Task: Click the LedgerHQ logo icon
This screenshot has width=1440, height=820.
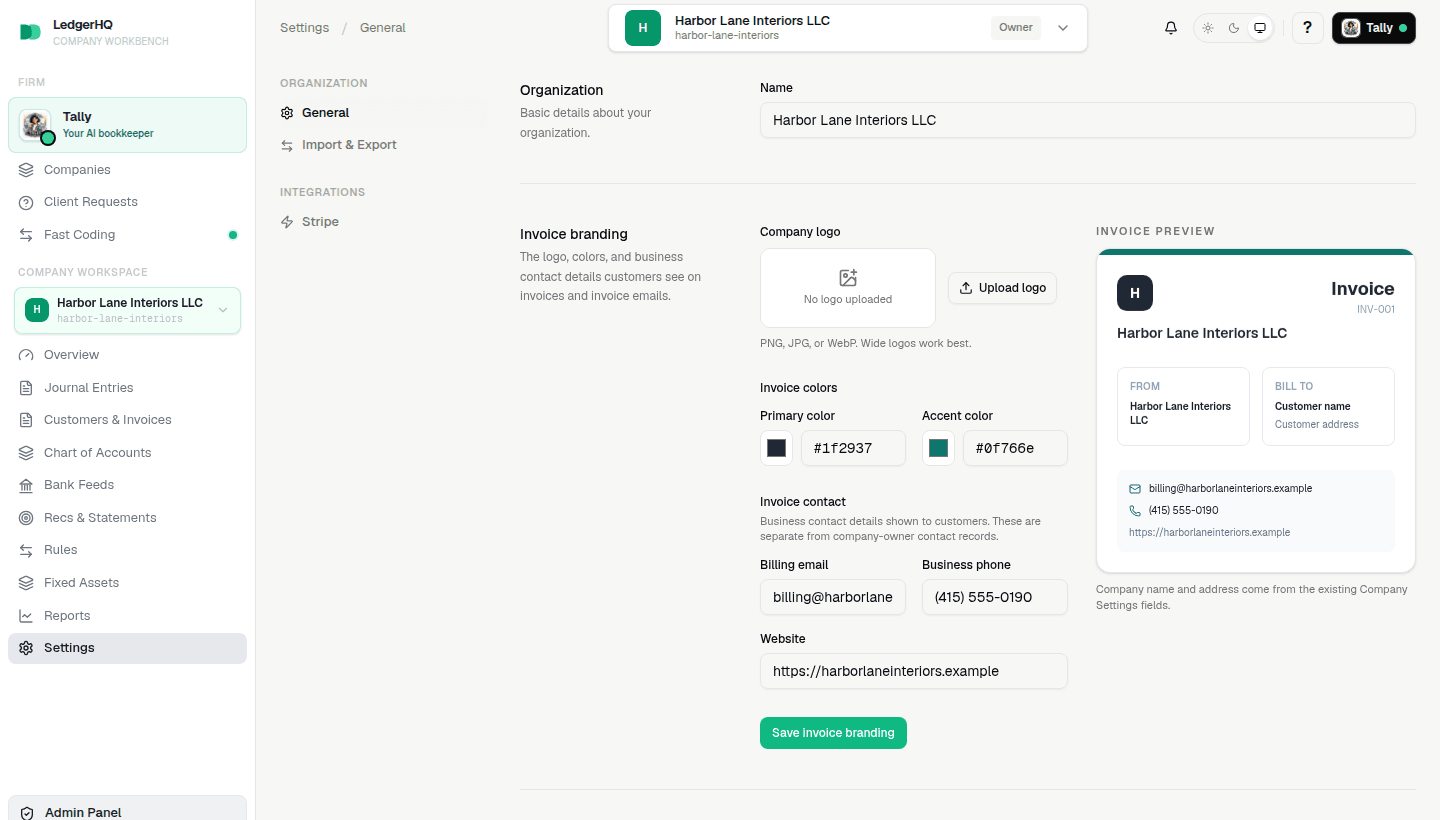Action: pos(30,32)
